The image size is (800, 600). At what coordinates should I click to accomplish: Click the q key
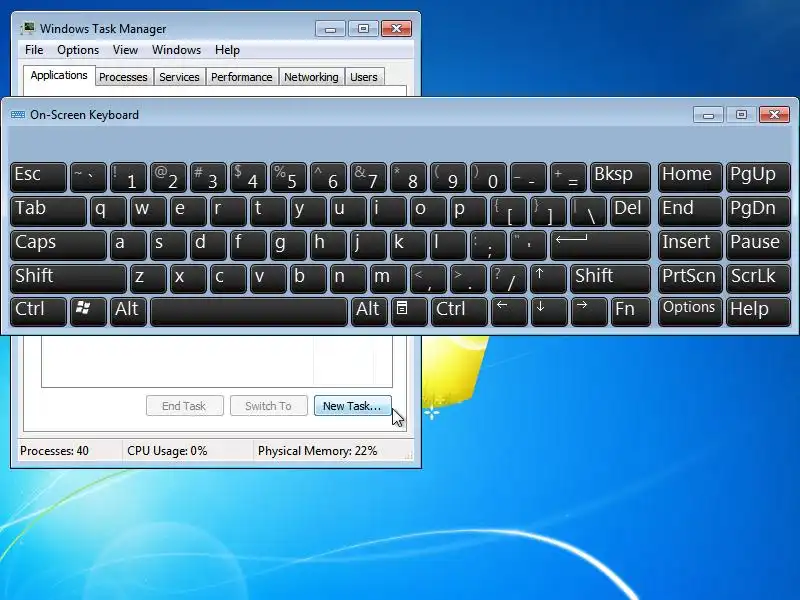(108, 211)
